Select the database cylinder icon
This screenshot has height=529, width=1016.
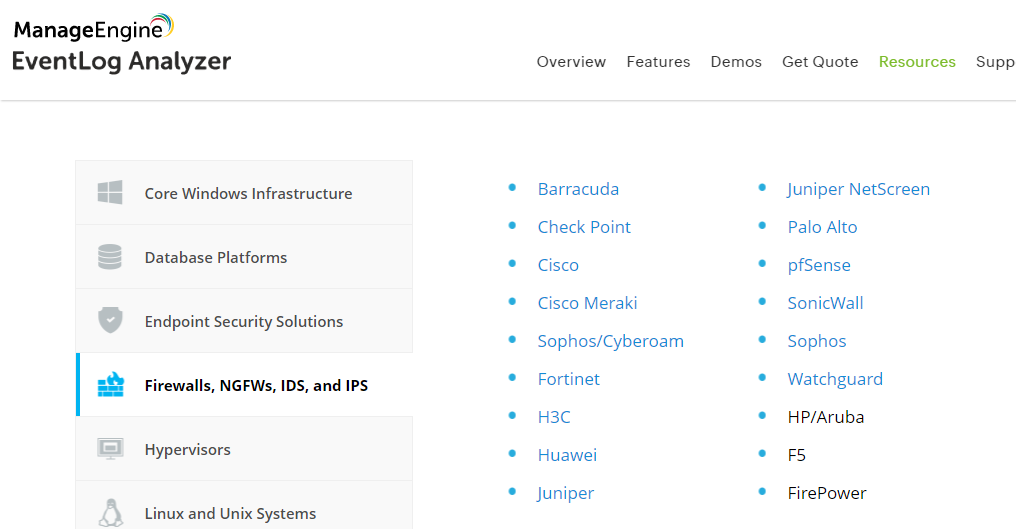[110, 257]
